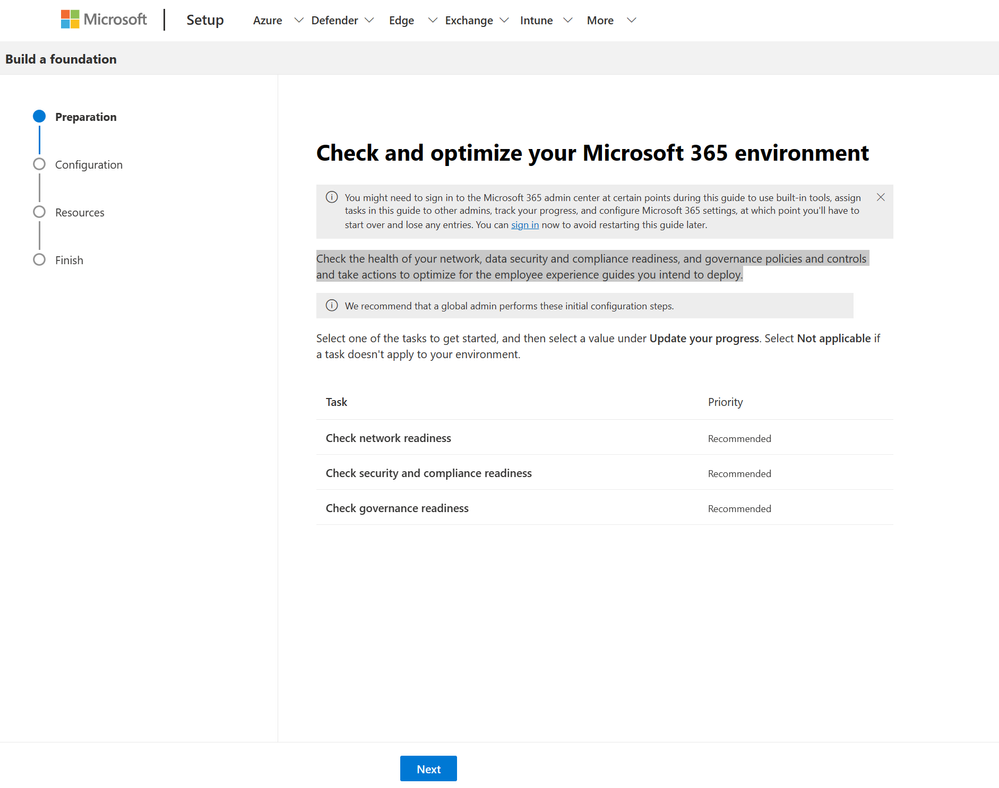This screenshot has height=788, width=999.
Task: Click Recommended in security and compliance row
Action: 739,473
